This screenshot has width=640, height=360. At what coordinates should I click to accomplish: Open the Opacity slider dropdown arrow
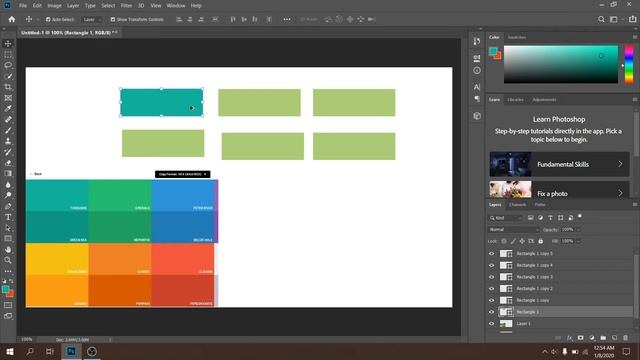click(x=578, y=229)
